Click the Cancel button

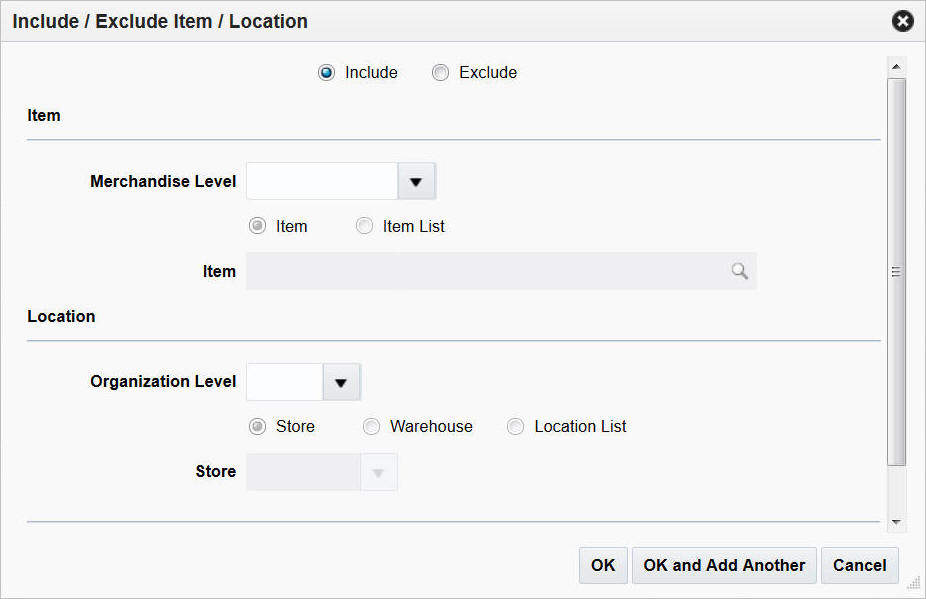click(x=859, y=565)
